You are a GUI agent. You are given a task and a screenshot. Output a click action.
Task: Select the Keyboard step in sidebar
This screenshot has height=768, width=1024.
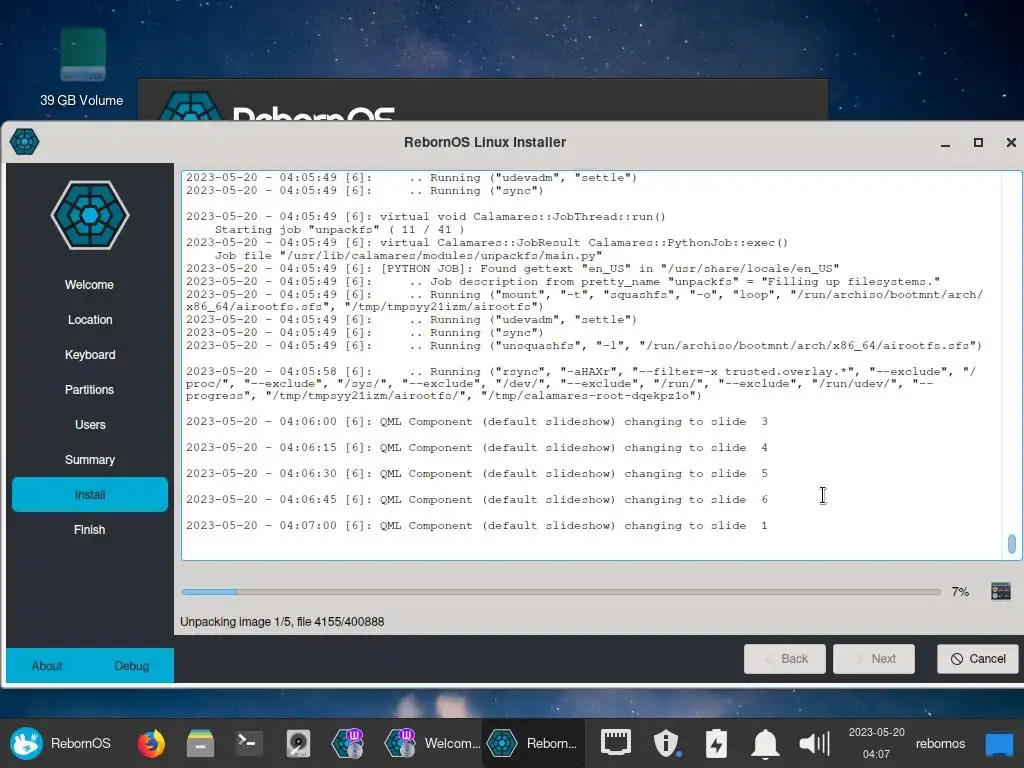click(89, 355)
